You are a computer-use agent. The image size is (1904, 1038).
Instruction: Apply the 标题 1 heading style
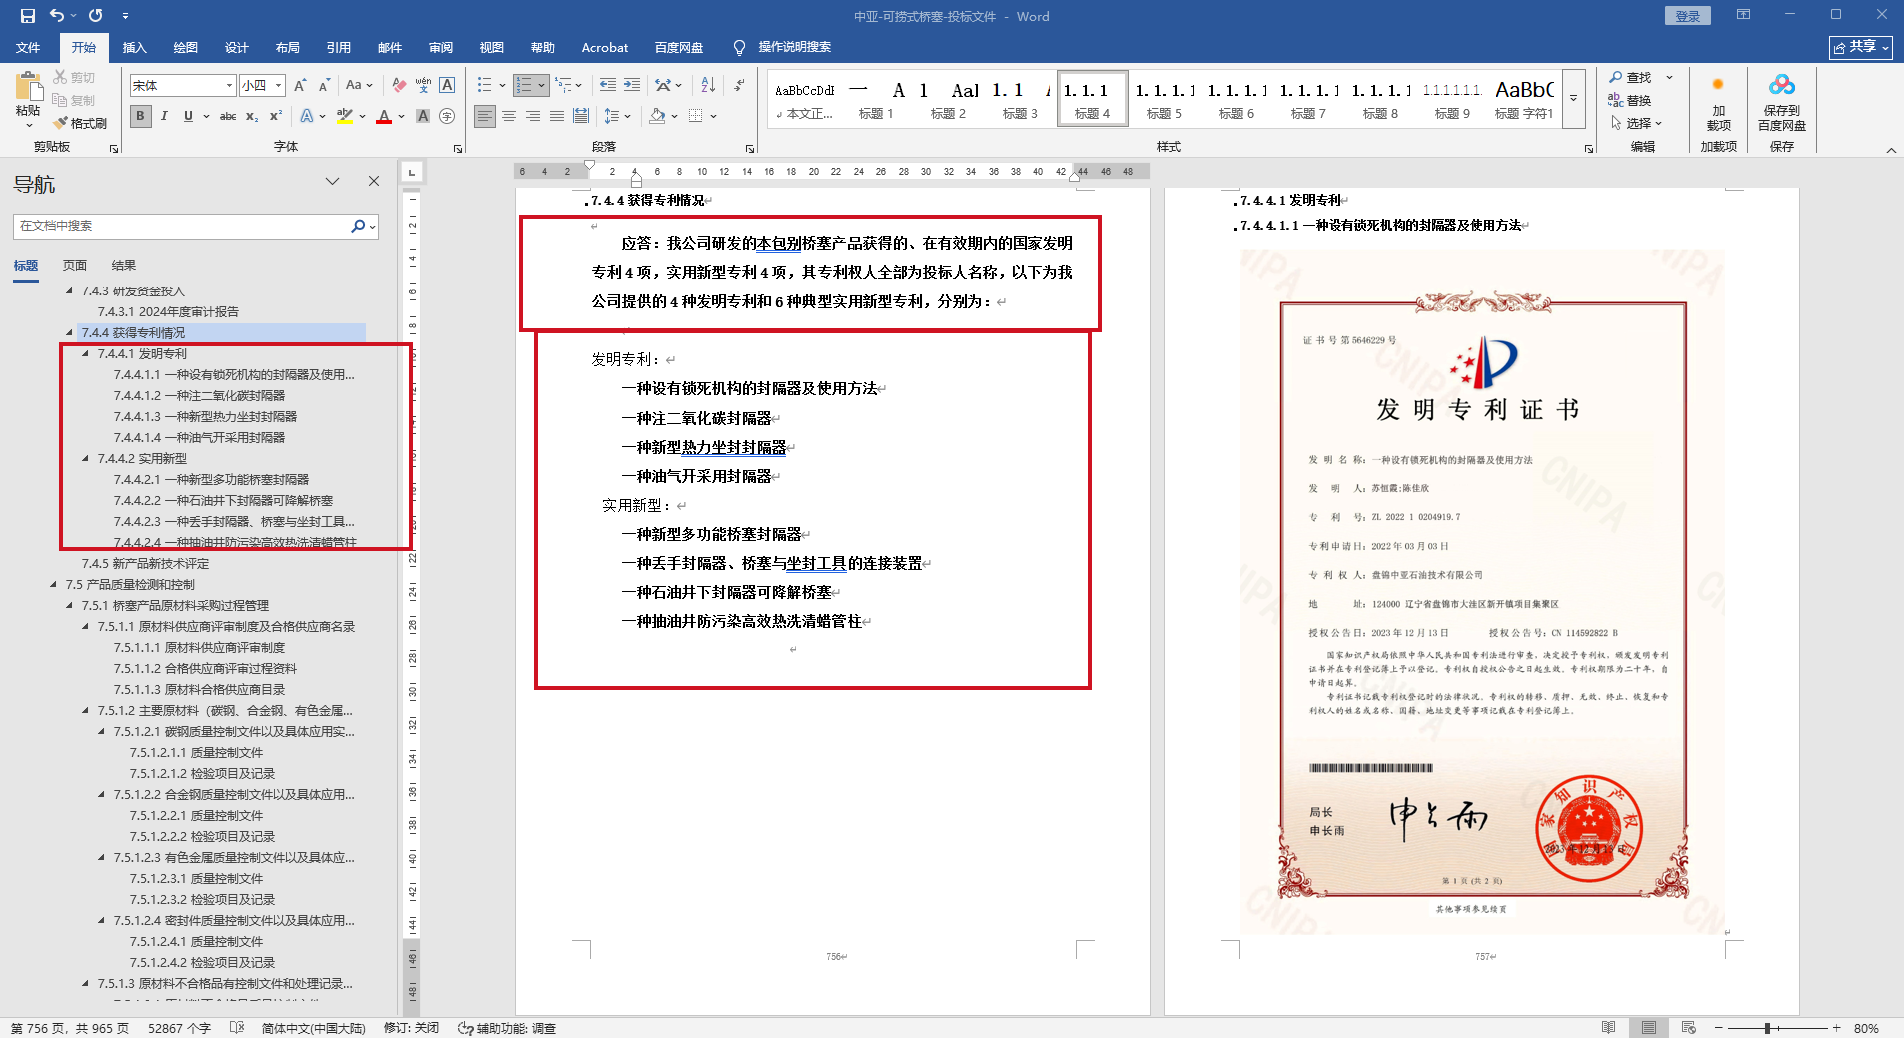click(876, 99)
